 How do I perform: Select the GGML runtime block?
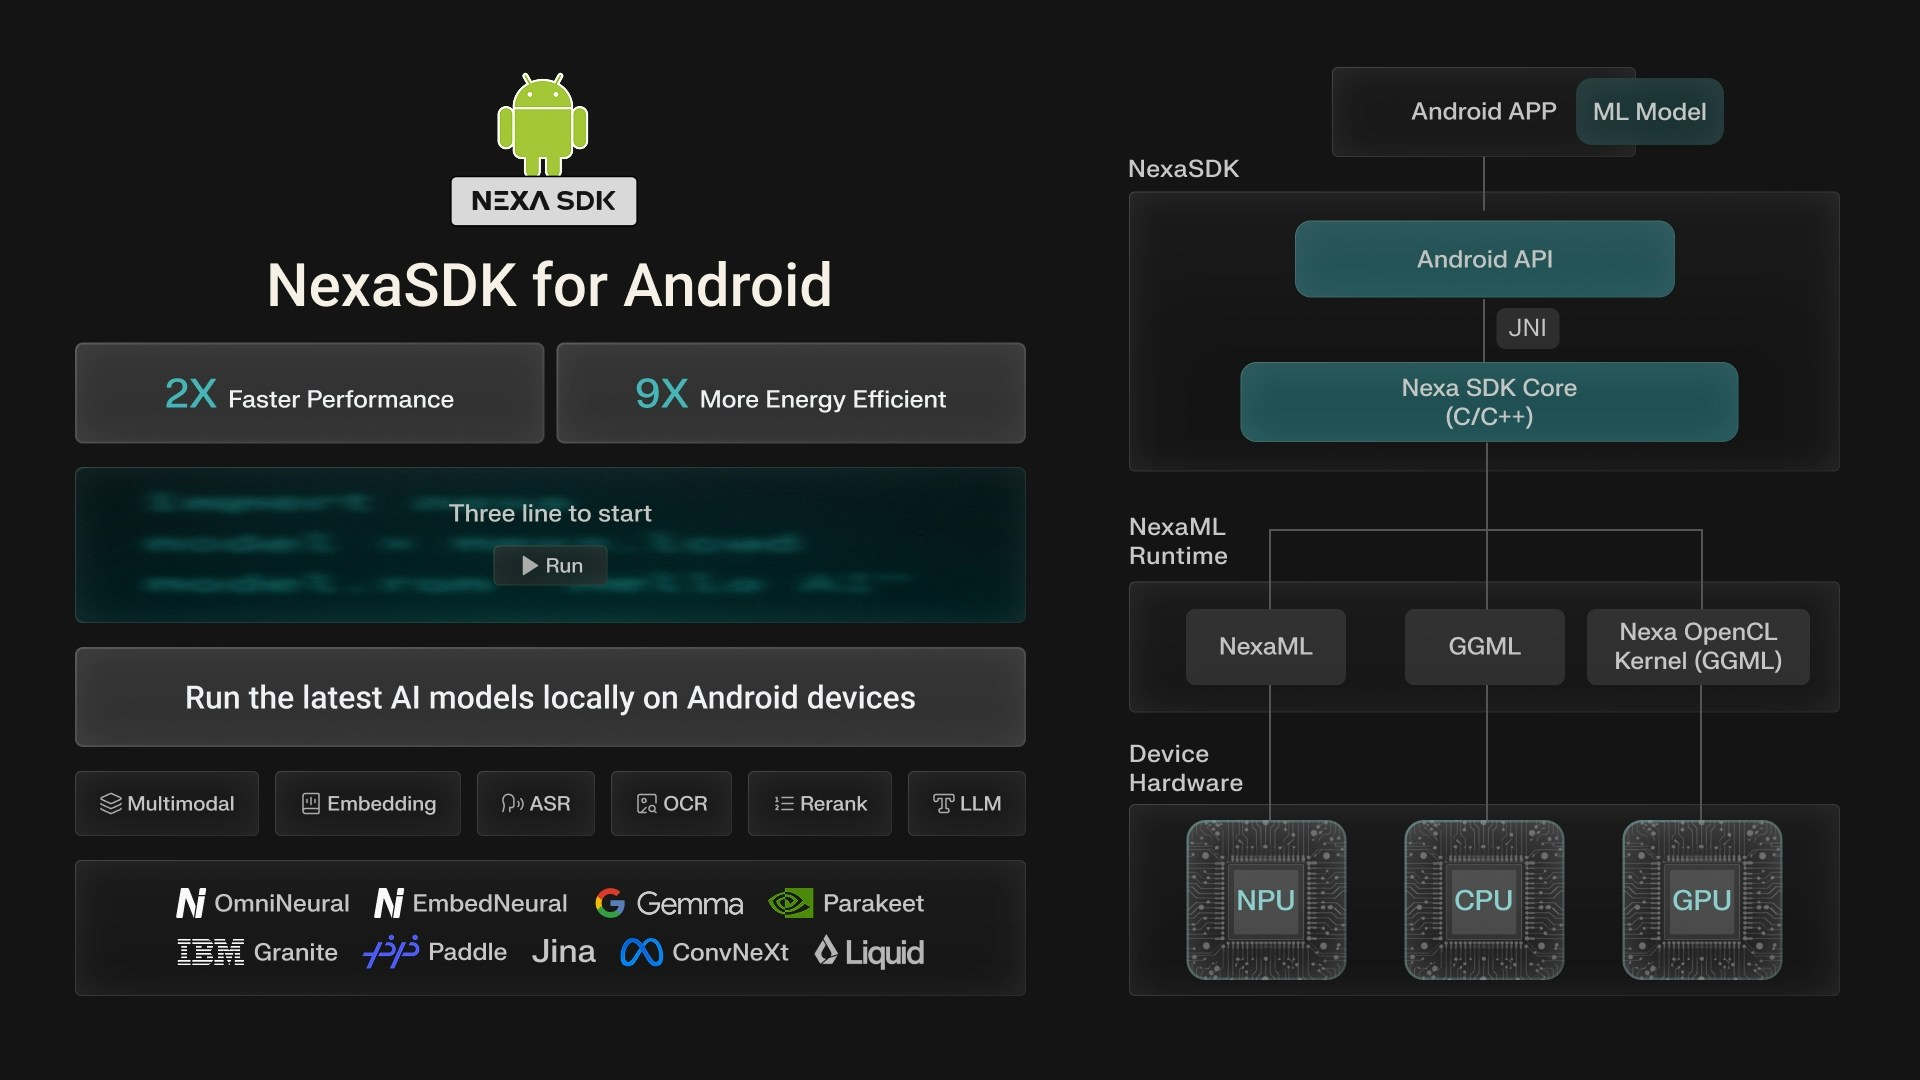tap(1484, 647)
